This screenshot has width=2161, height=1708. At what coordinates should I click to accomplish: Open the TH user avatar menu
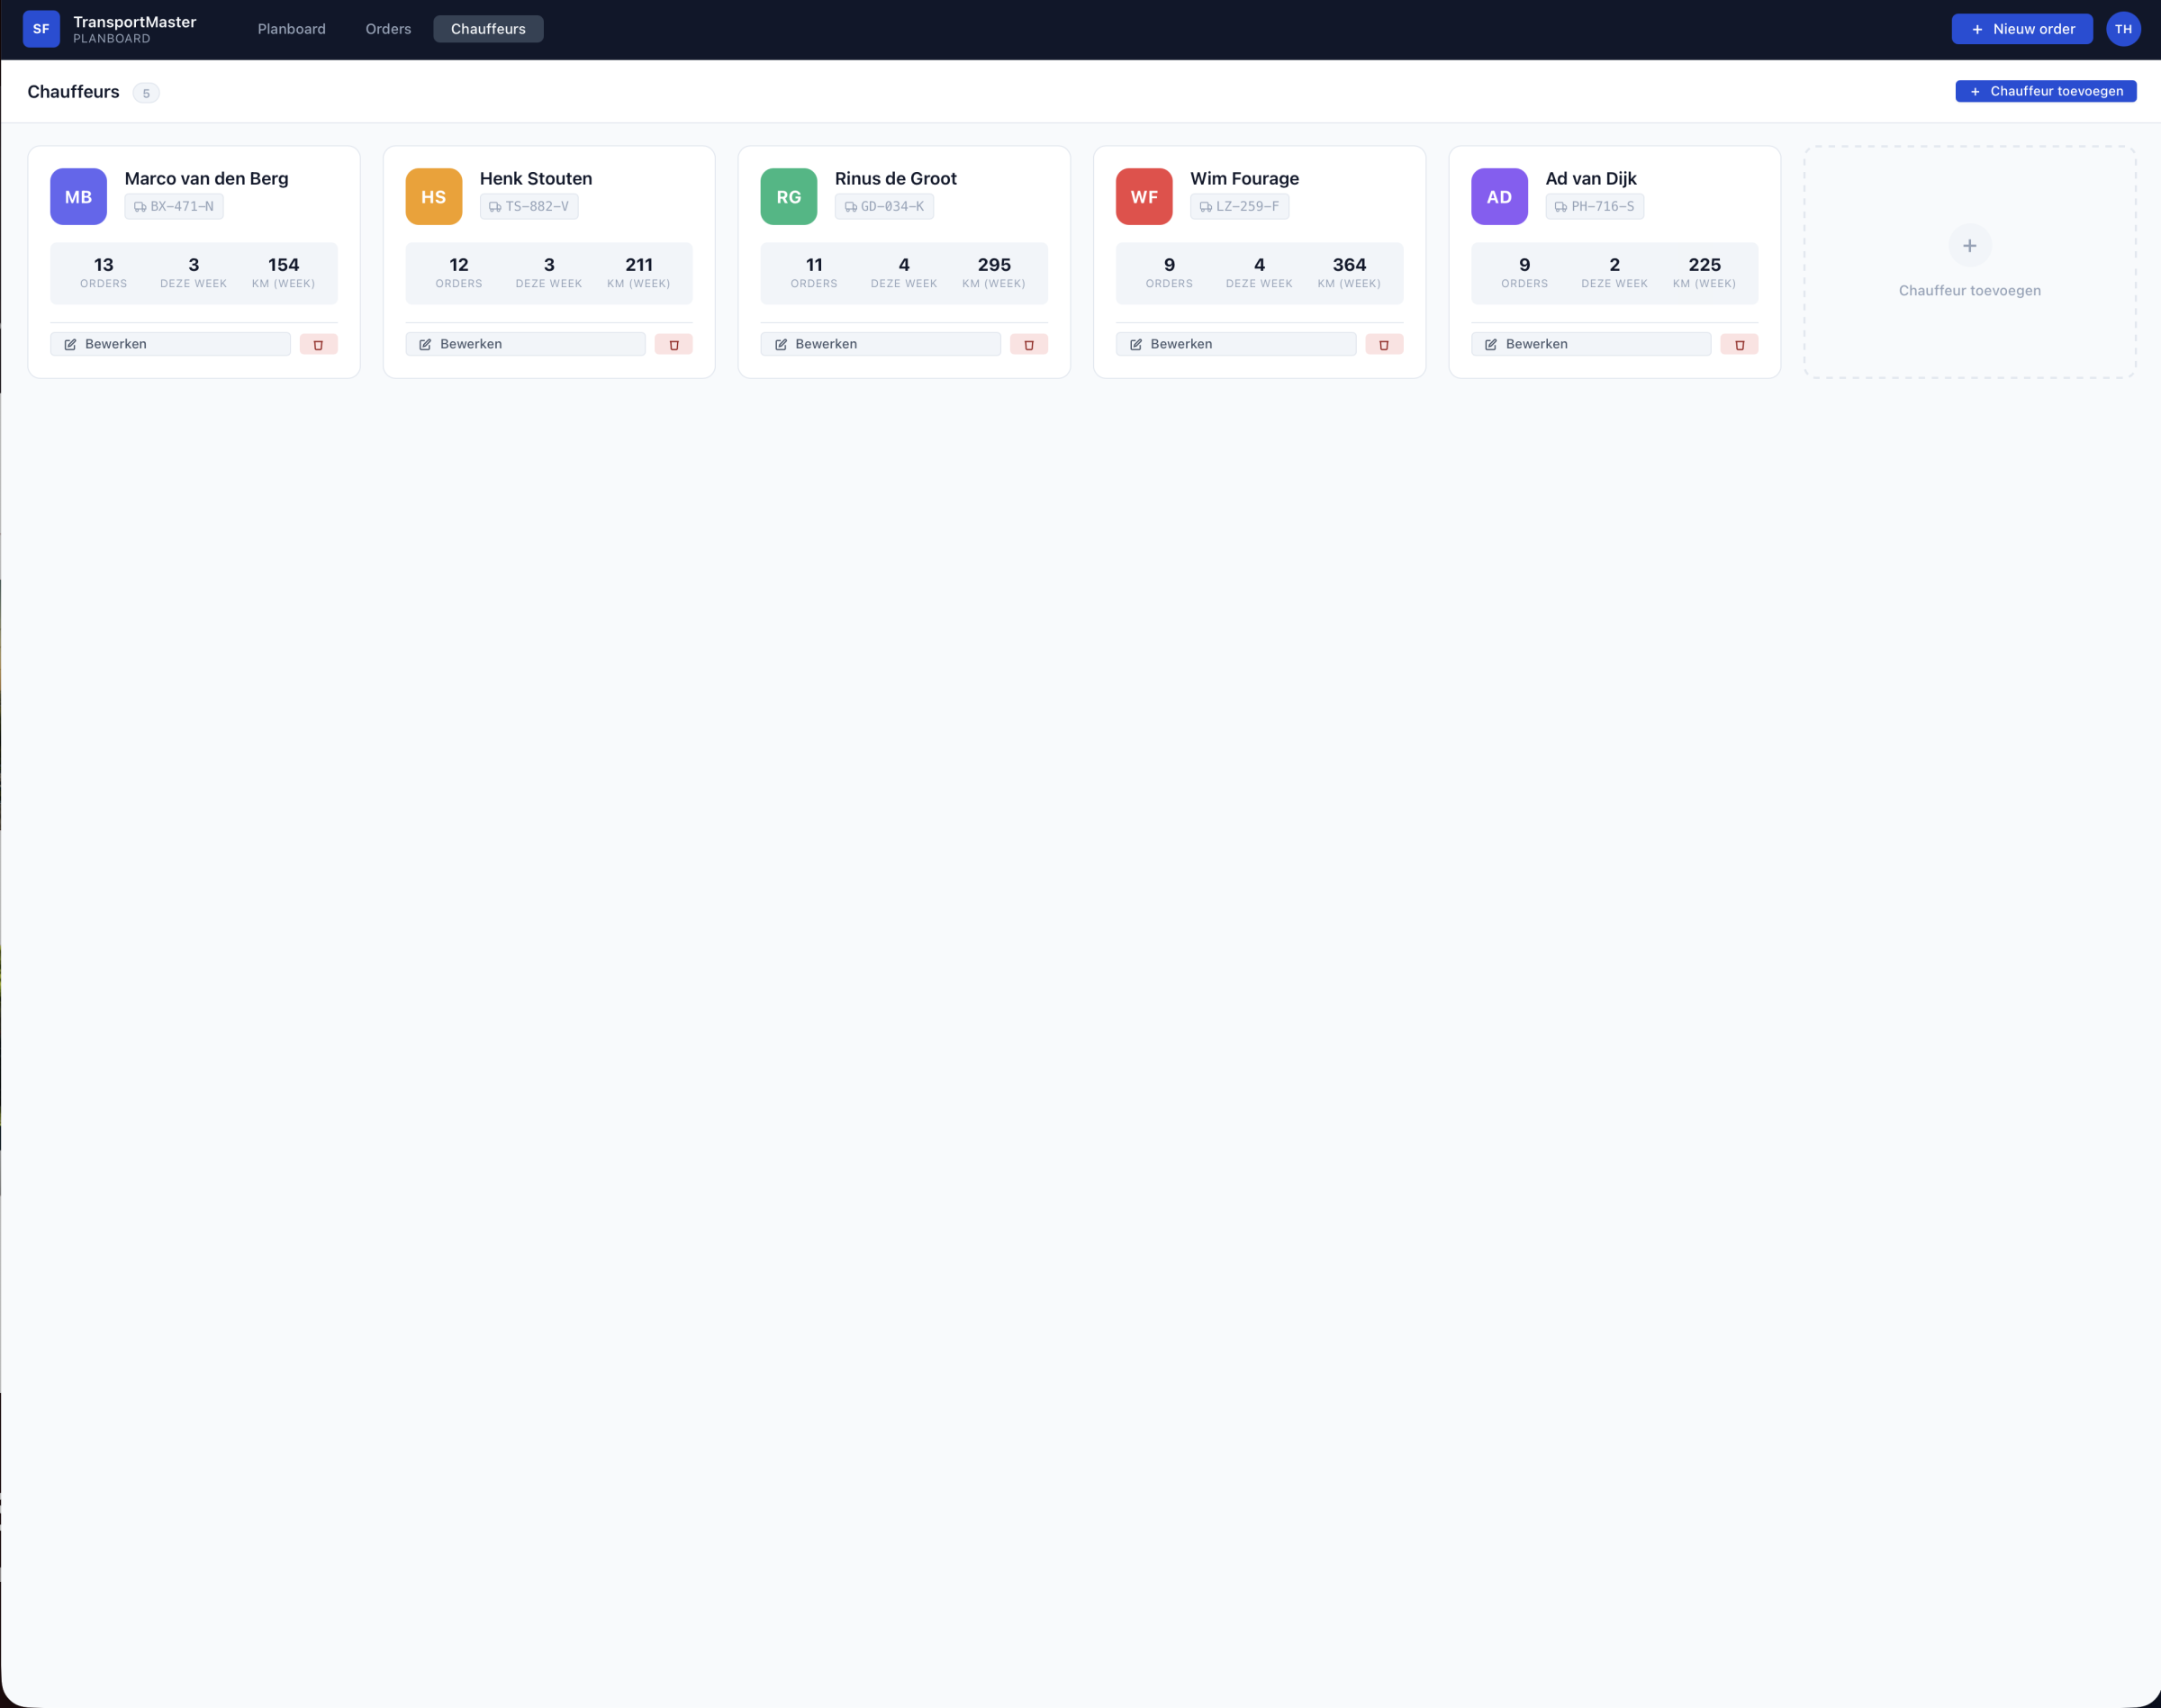pyautogui.click(x=2123, y=28)
